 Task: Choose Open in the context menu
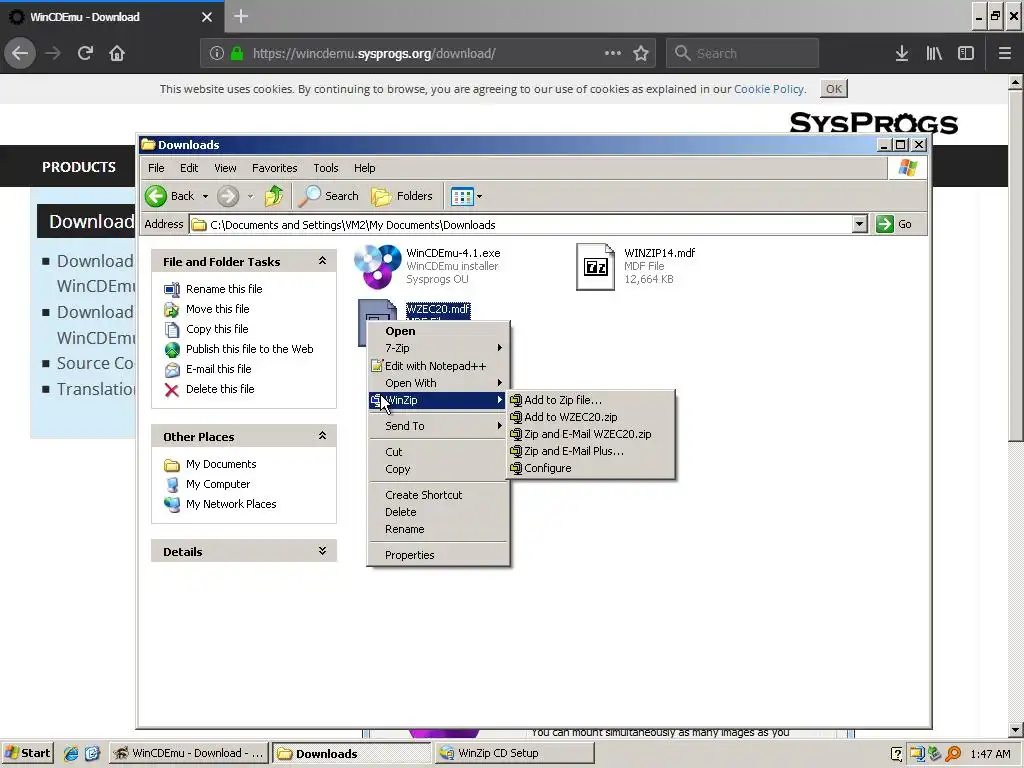(x=438, y=331)
